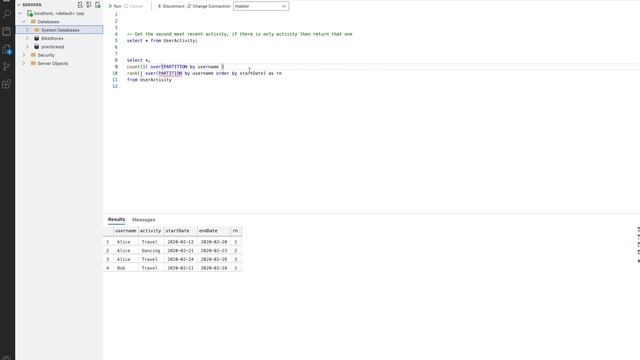Select results row number 1

(x=108, y=242)
